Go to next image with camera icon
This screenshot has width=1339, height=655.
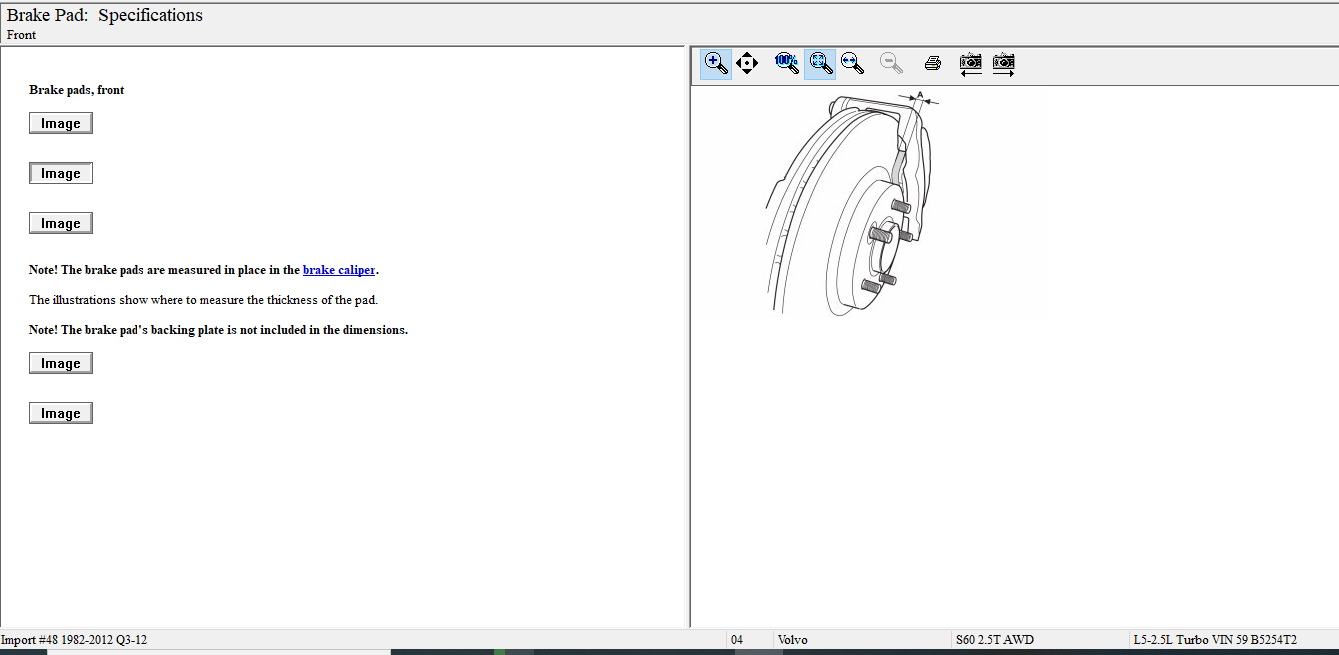point(1003,64)
